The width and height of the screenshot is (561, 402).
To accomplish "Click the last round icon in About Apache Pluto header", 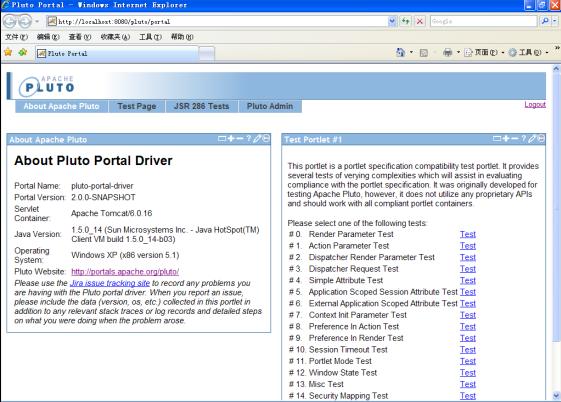I will point(266,138).
